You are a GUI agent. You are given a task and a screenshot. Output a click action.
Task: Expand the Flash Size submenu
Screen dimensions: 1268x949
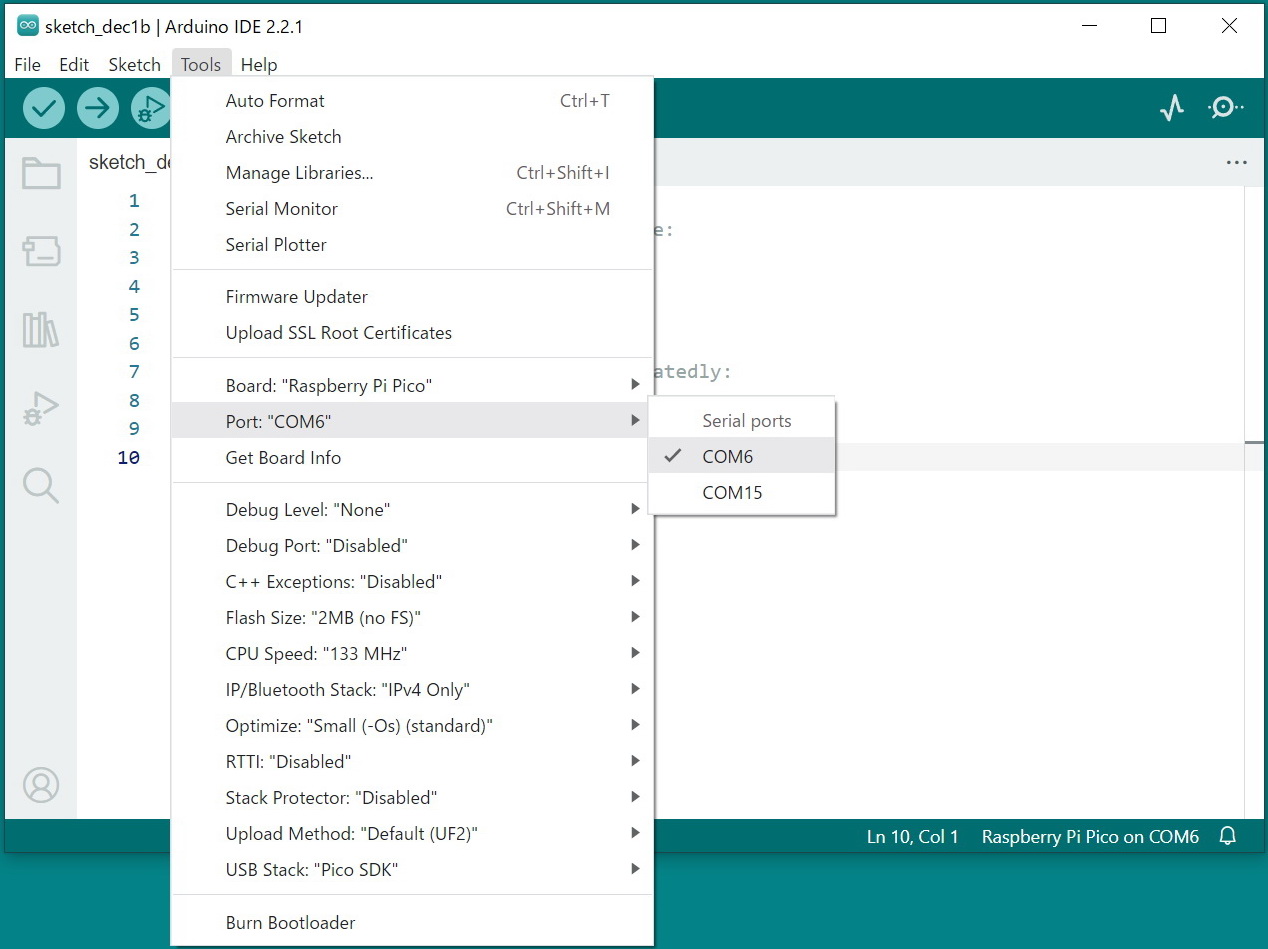point(413,617)
